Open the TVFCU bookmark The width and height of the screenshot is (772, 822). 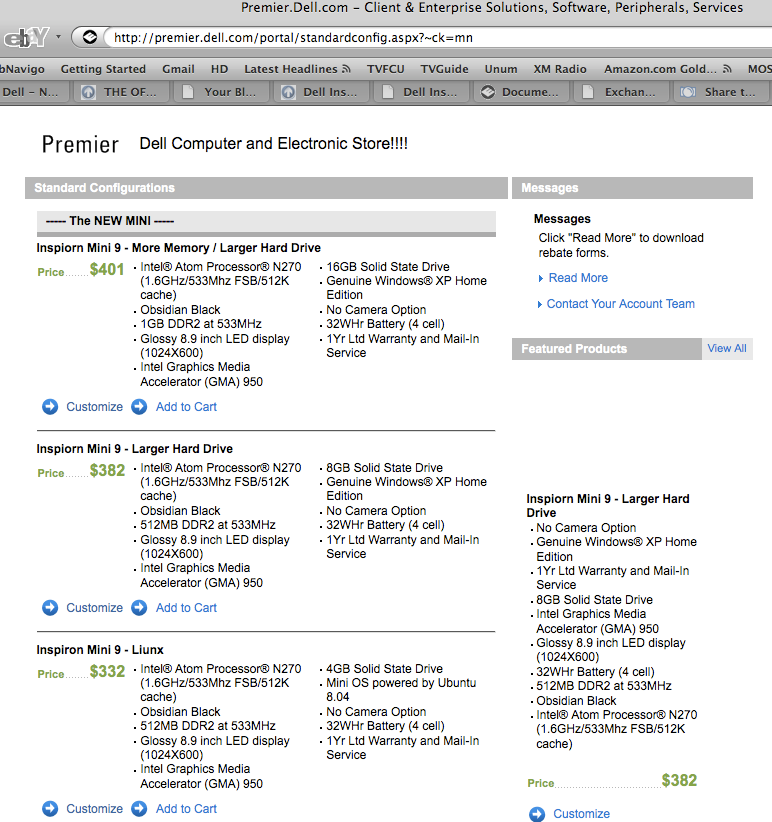click(386, 69)
